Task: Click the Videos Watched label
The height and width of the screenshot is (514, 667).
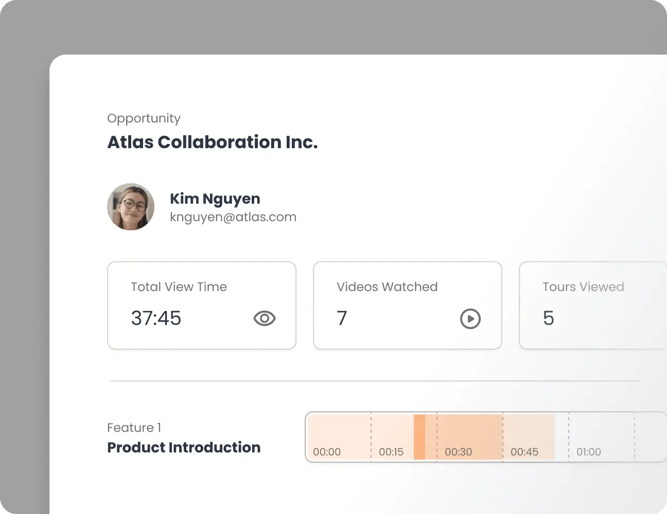Action: point(387,287)
